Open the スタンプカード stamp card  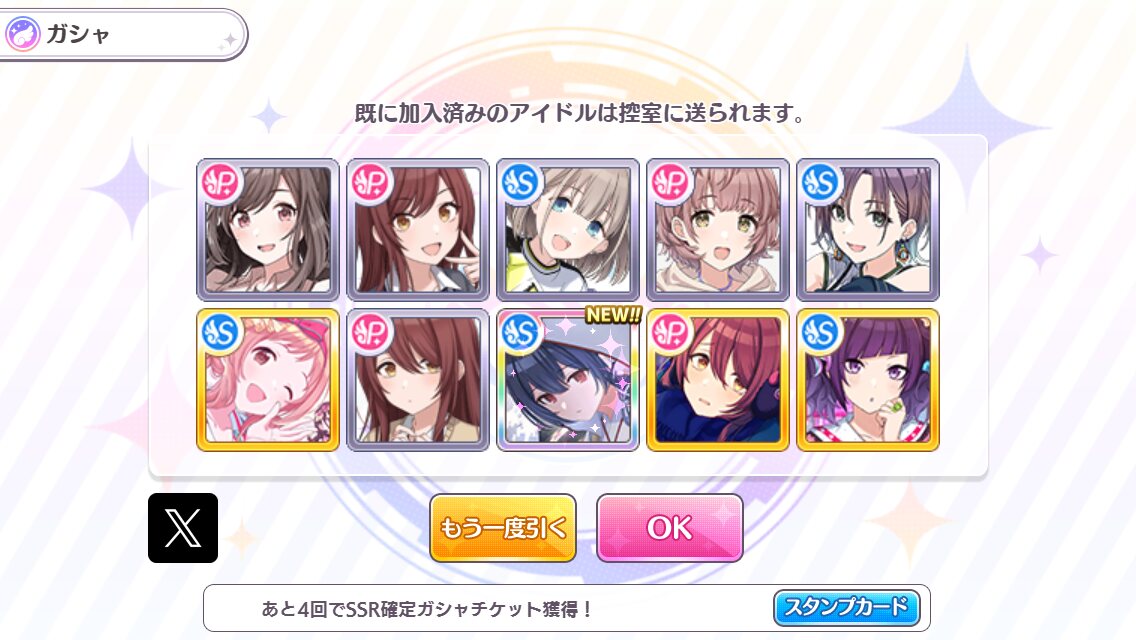[846, 607]
